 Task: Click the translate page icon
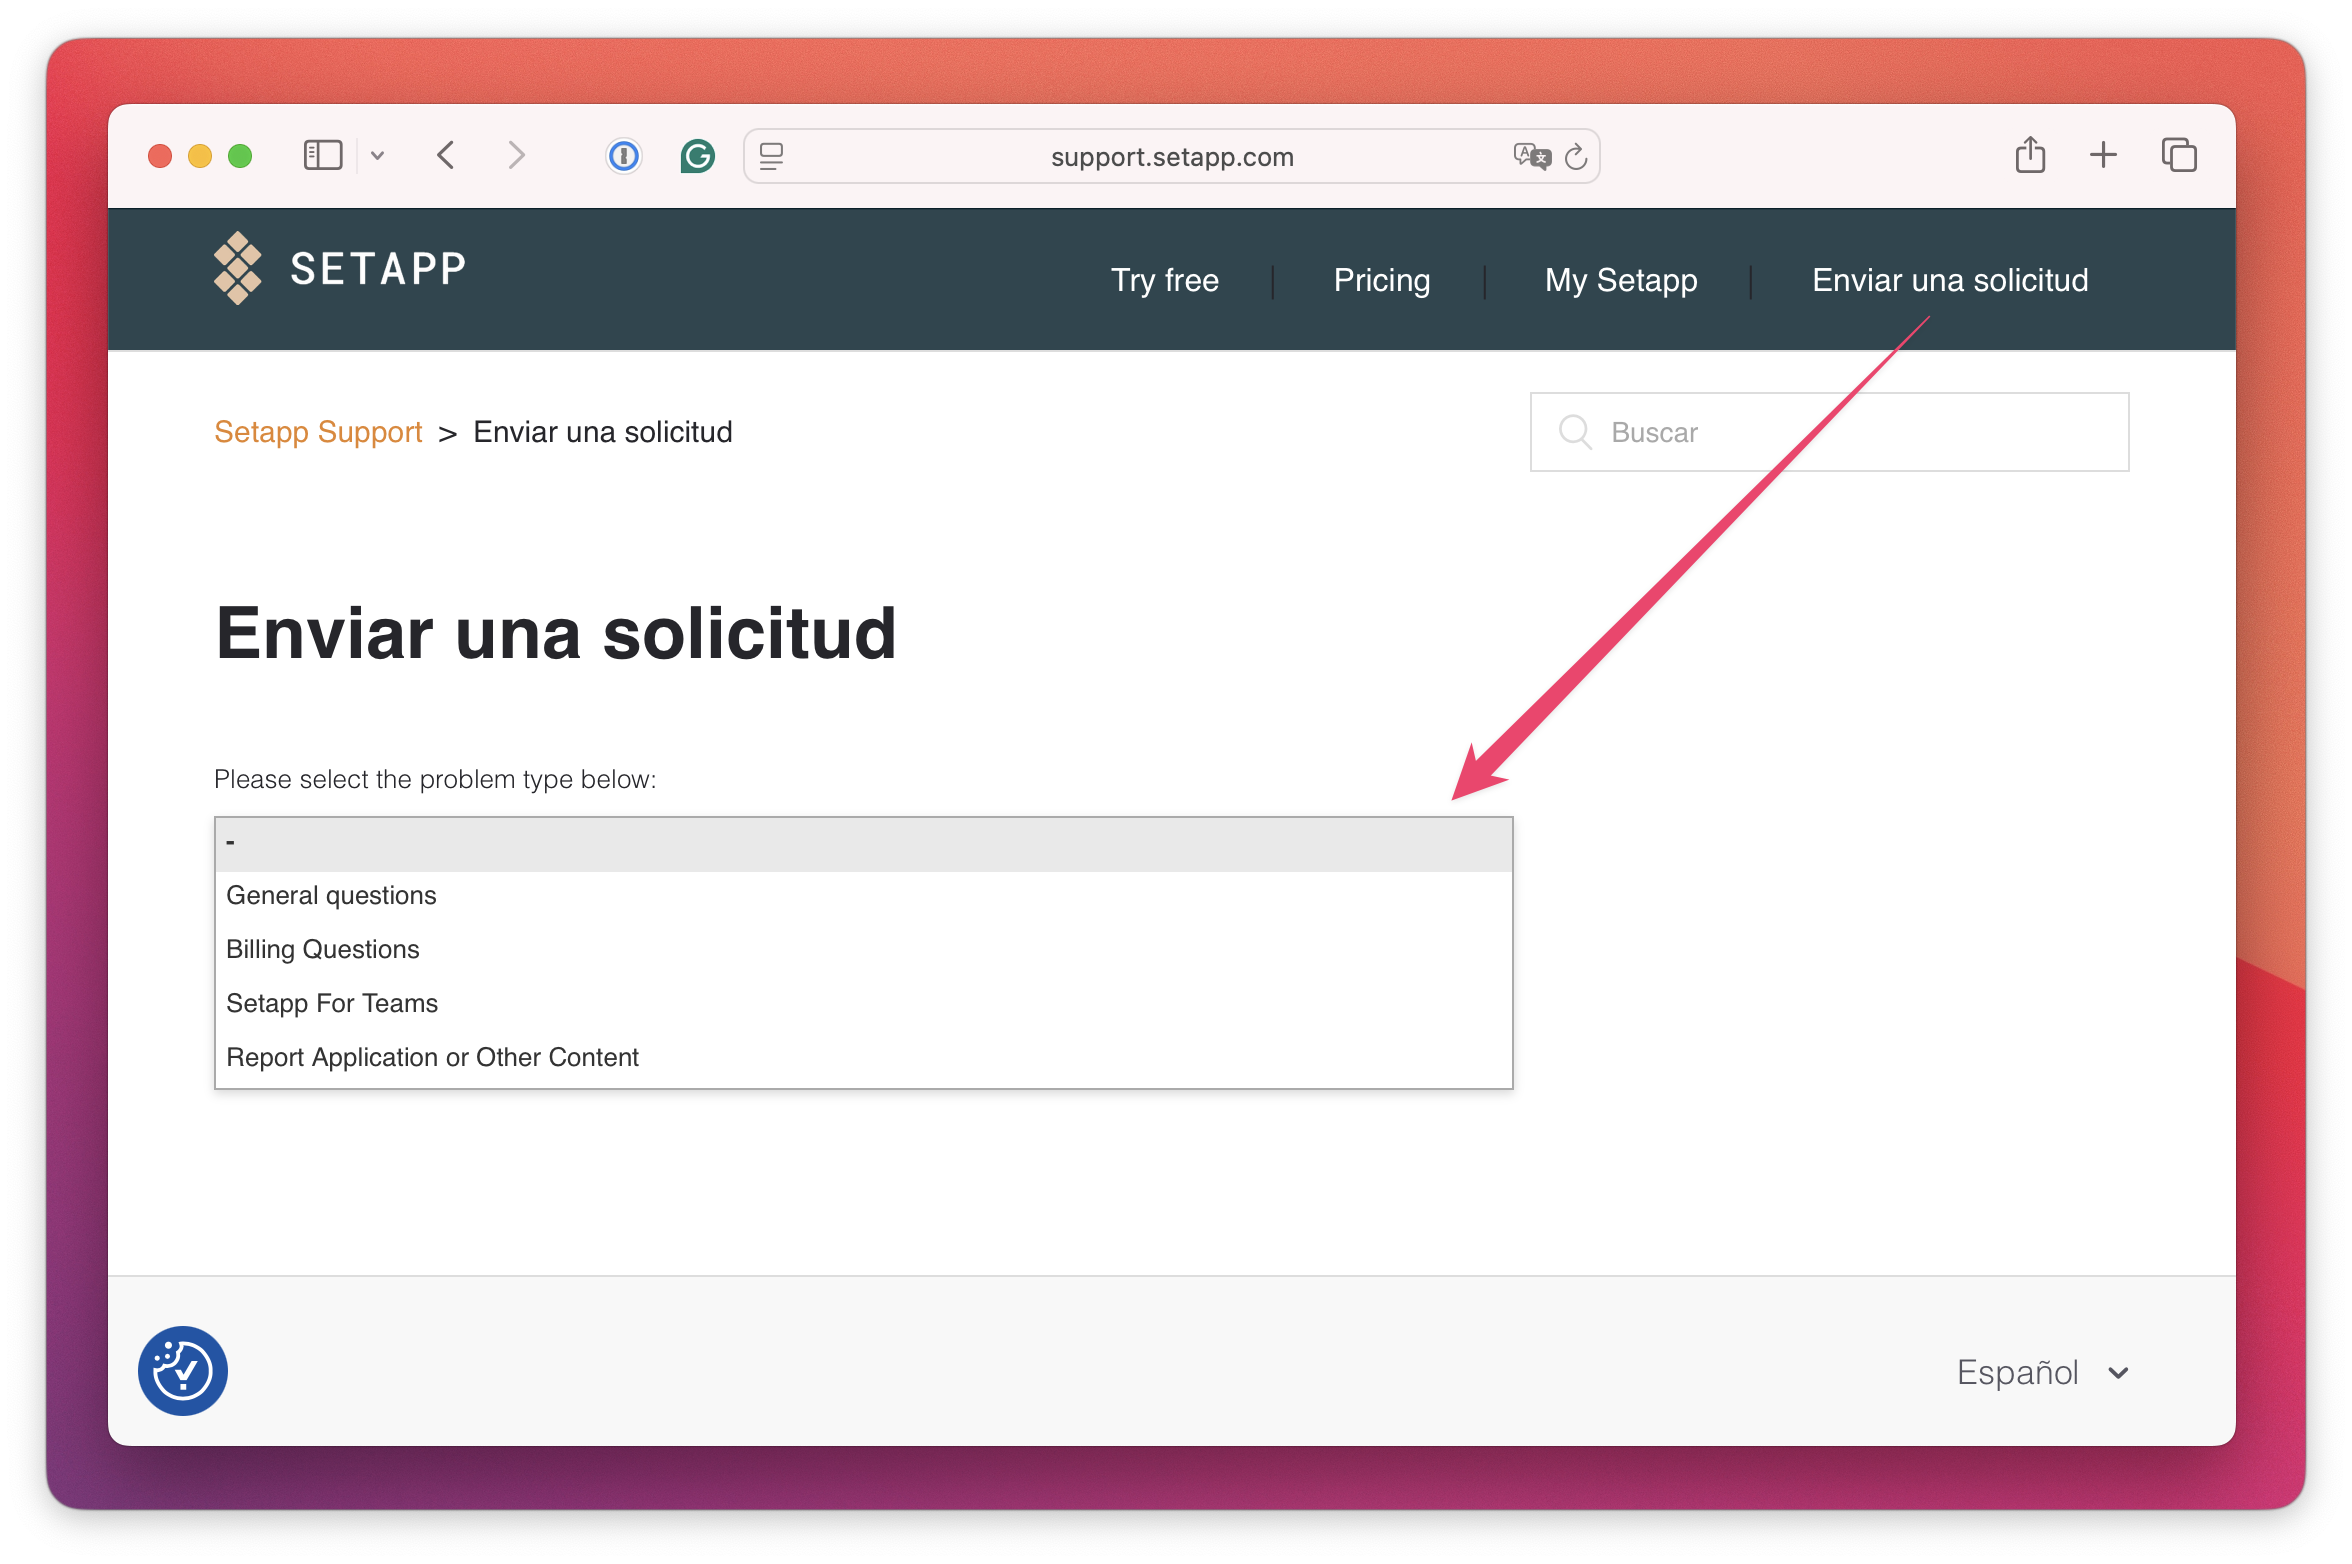coord(1531,156)
